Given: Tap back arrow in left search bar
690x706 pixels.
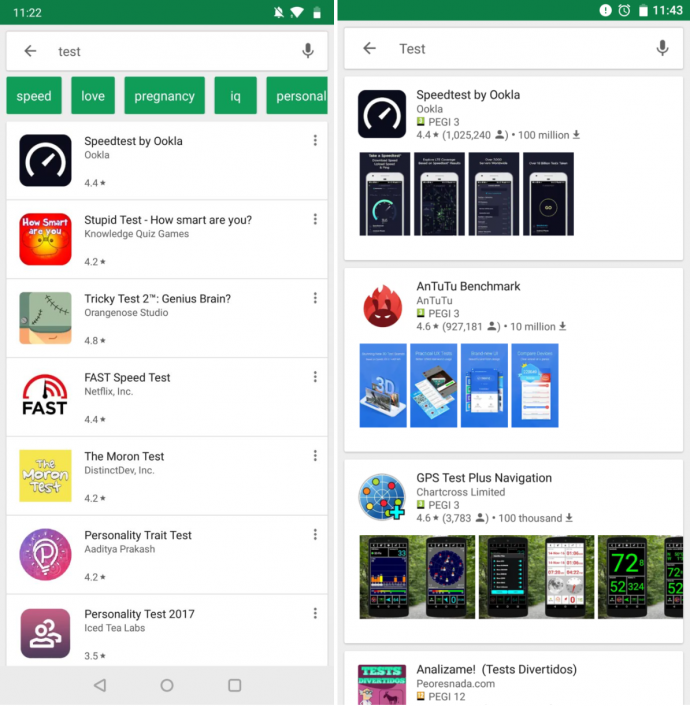Looking at the screenshot, I should [30, 51].
